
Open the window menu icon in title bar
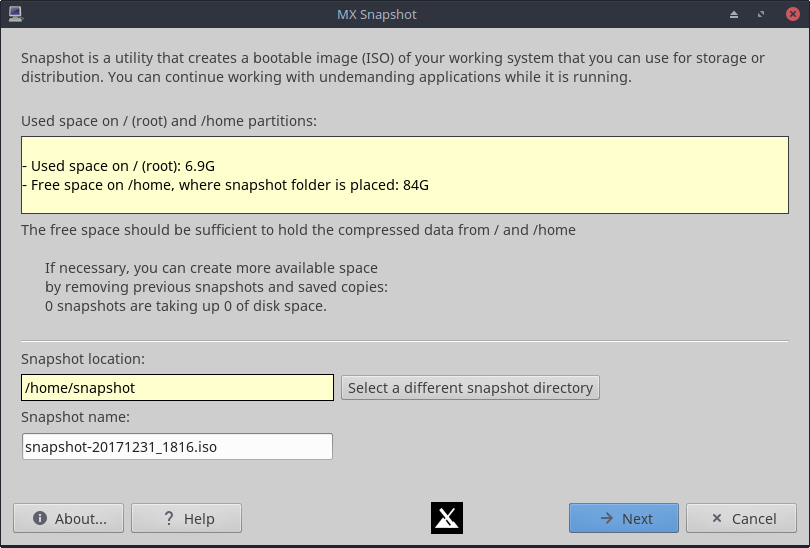point(14,14)
